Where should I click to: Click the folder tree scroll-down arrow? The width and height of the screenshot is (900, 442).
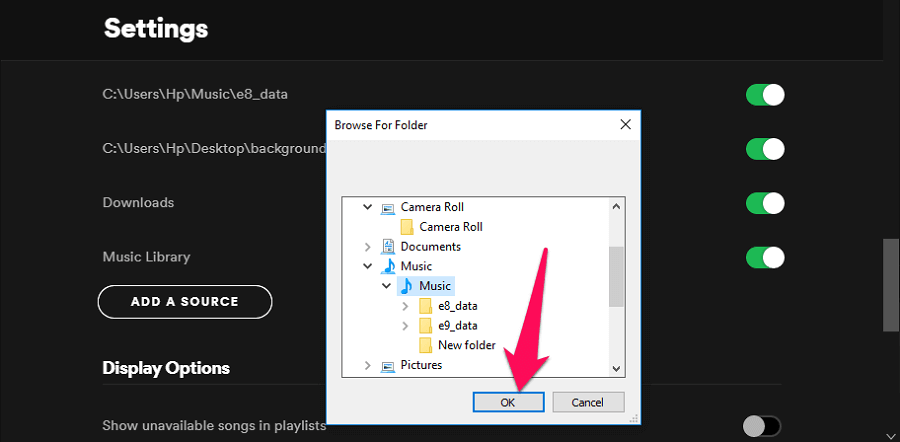(x=616, y=368)
